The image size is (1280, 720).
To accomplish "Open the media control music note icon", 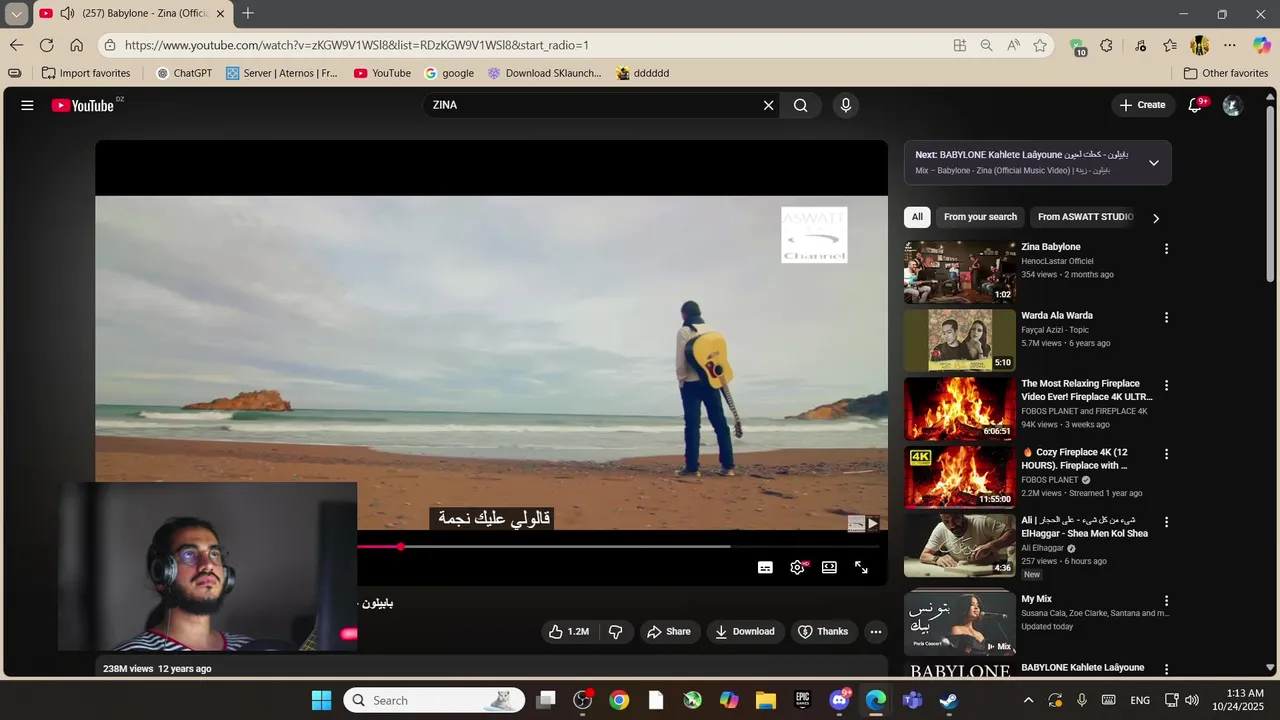I will coord(1140,45).
